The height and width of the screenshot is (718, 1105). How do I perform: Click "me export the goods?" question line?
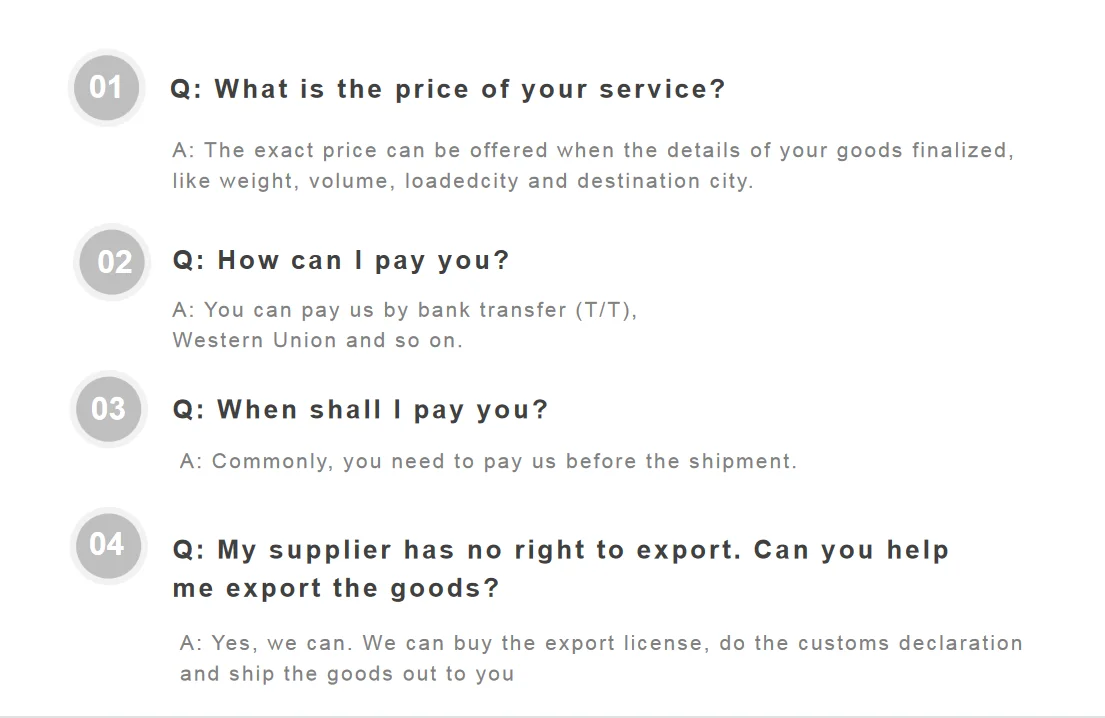click(x=335, y=588)
